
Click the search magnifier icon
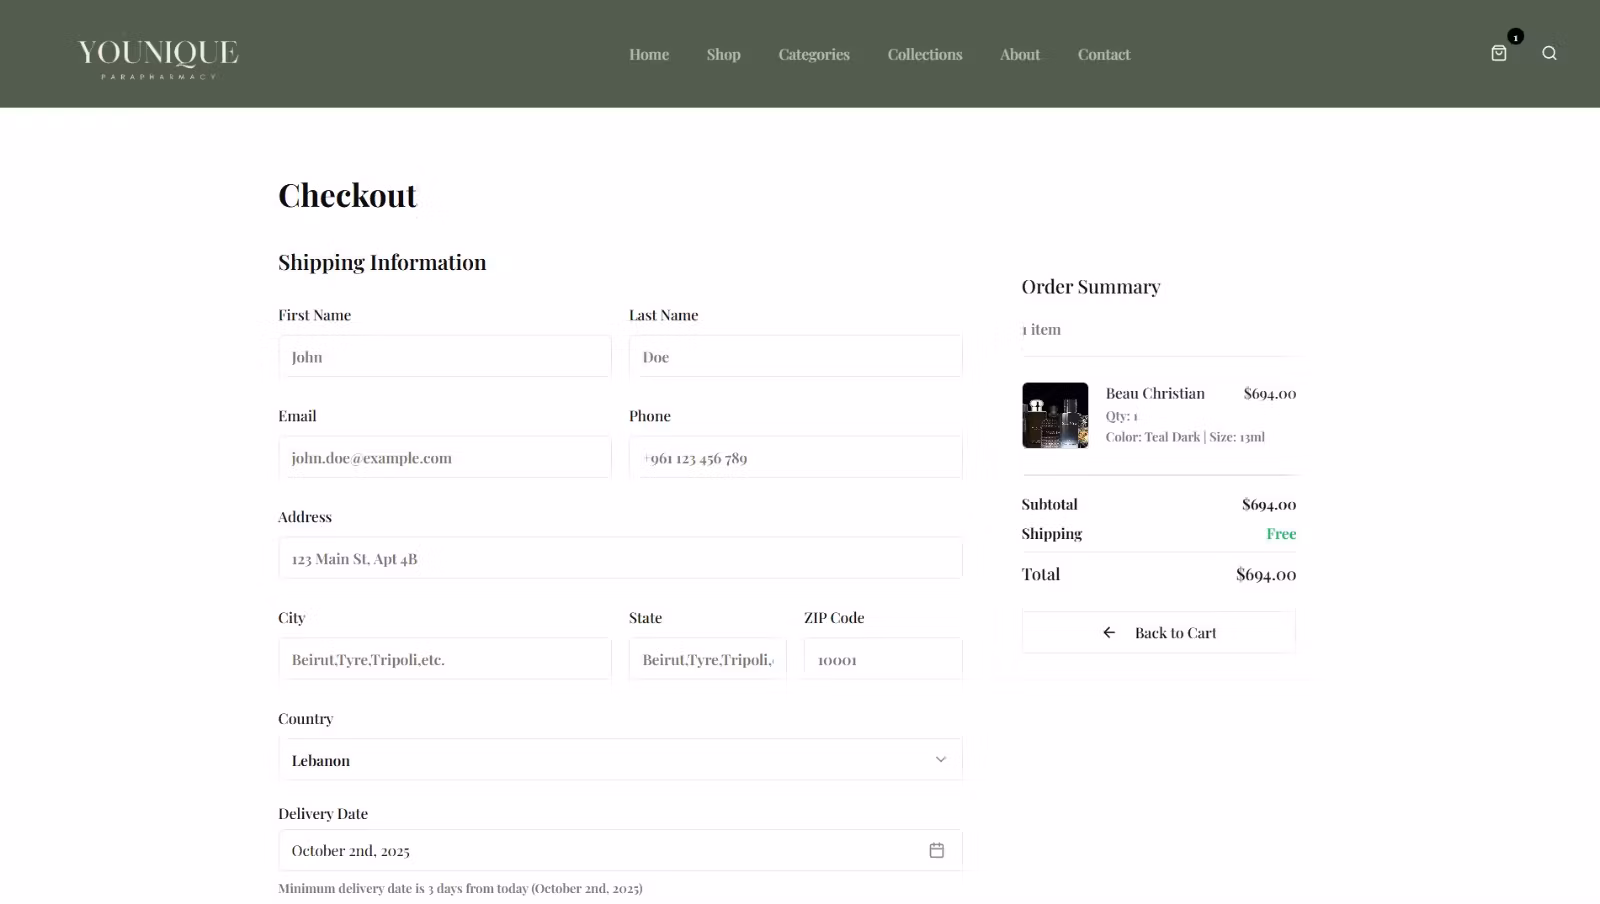click(x=1549, y=53)
